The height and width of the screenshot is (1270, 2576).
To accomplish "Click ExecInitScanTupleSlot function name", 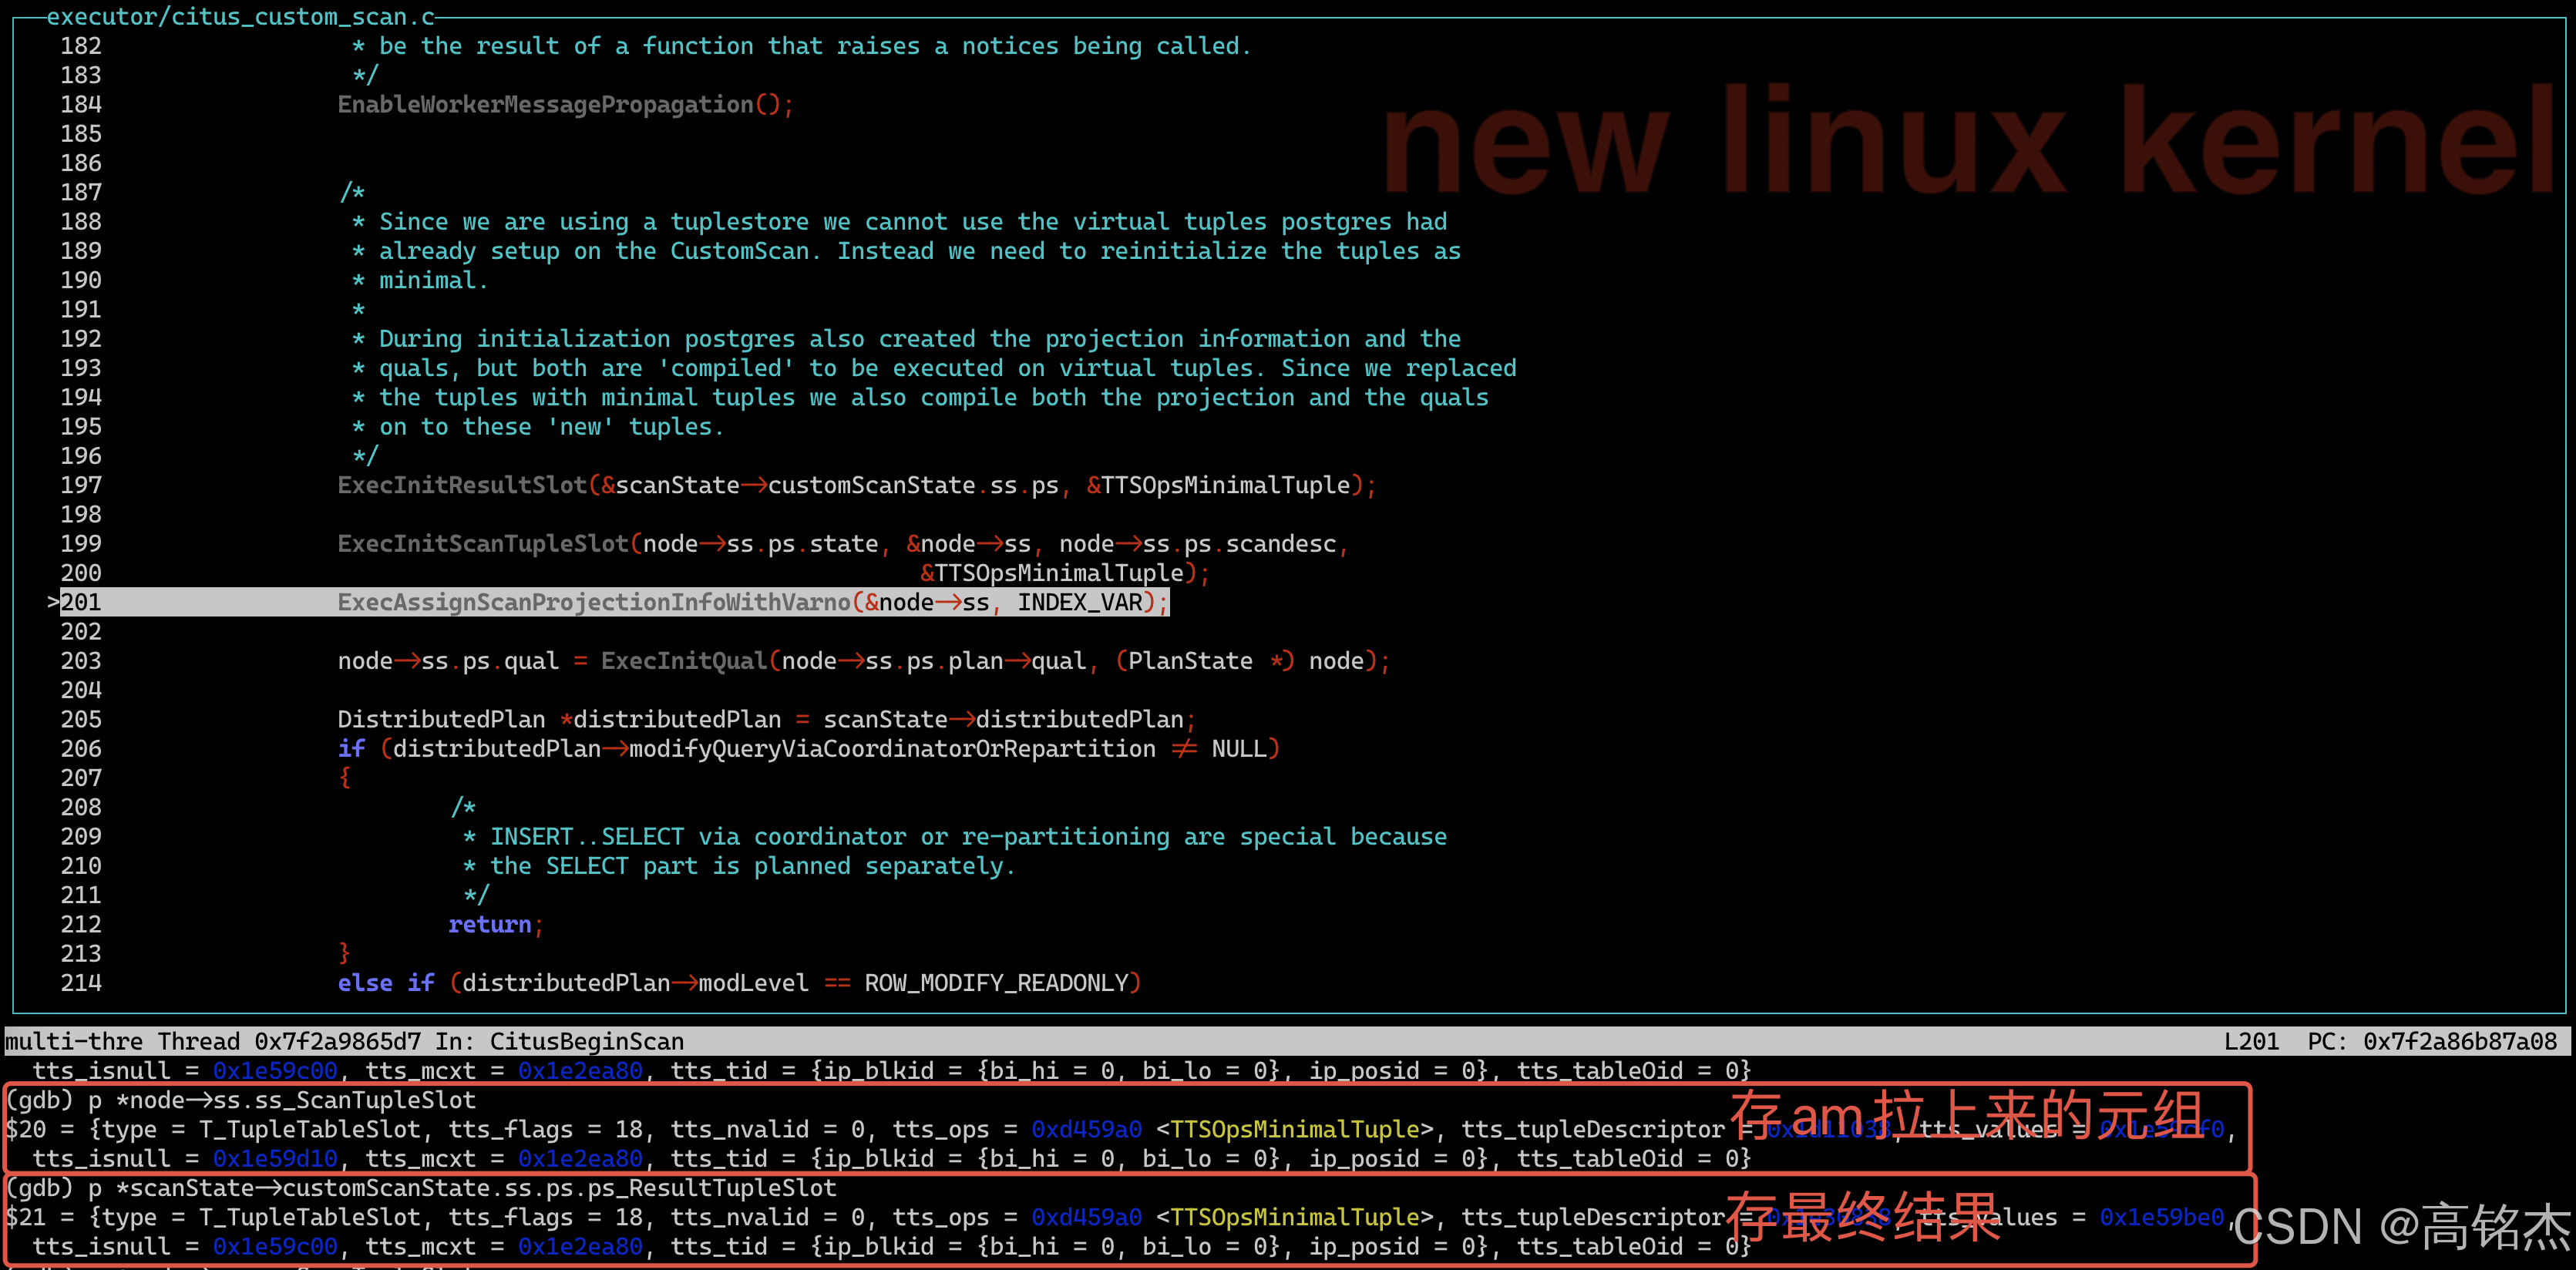I will click(483, 544).
